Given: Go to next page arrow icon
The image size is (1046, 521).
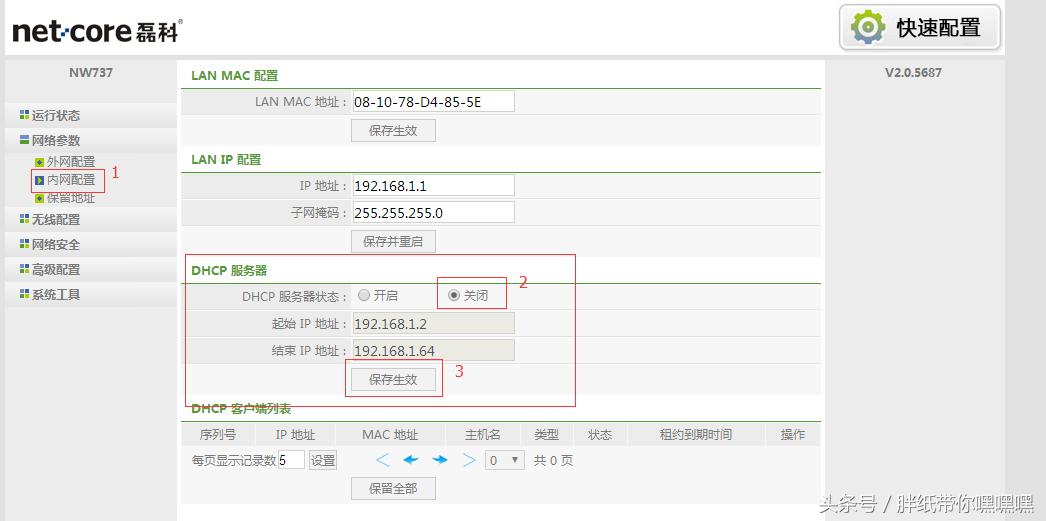Looking at the screenshot, I should 440,460.
